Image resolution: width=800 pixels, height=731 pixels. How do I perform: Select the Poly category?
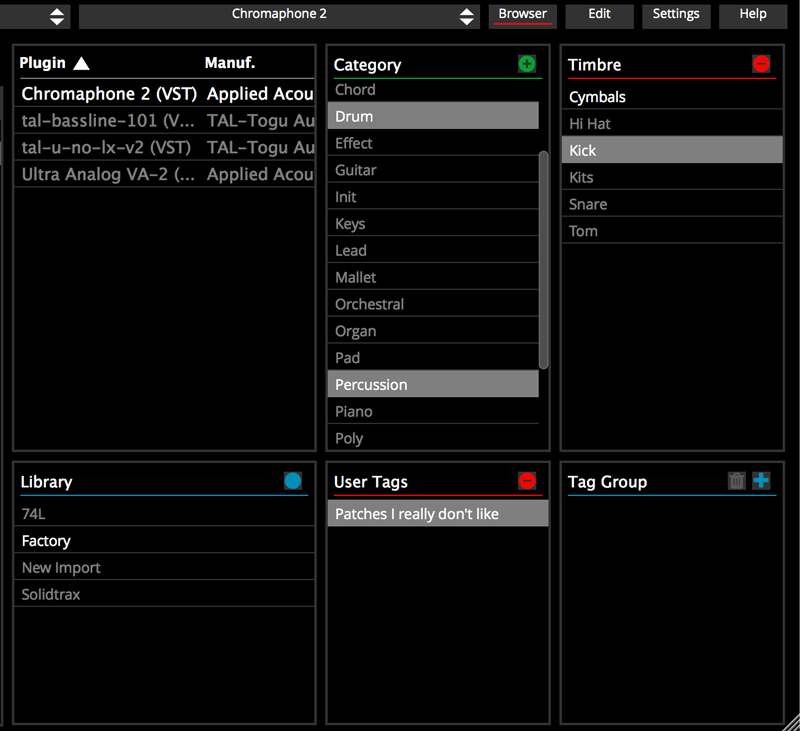[x=433, y=438]
